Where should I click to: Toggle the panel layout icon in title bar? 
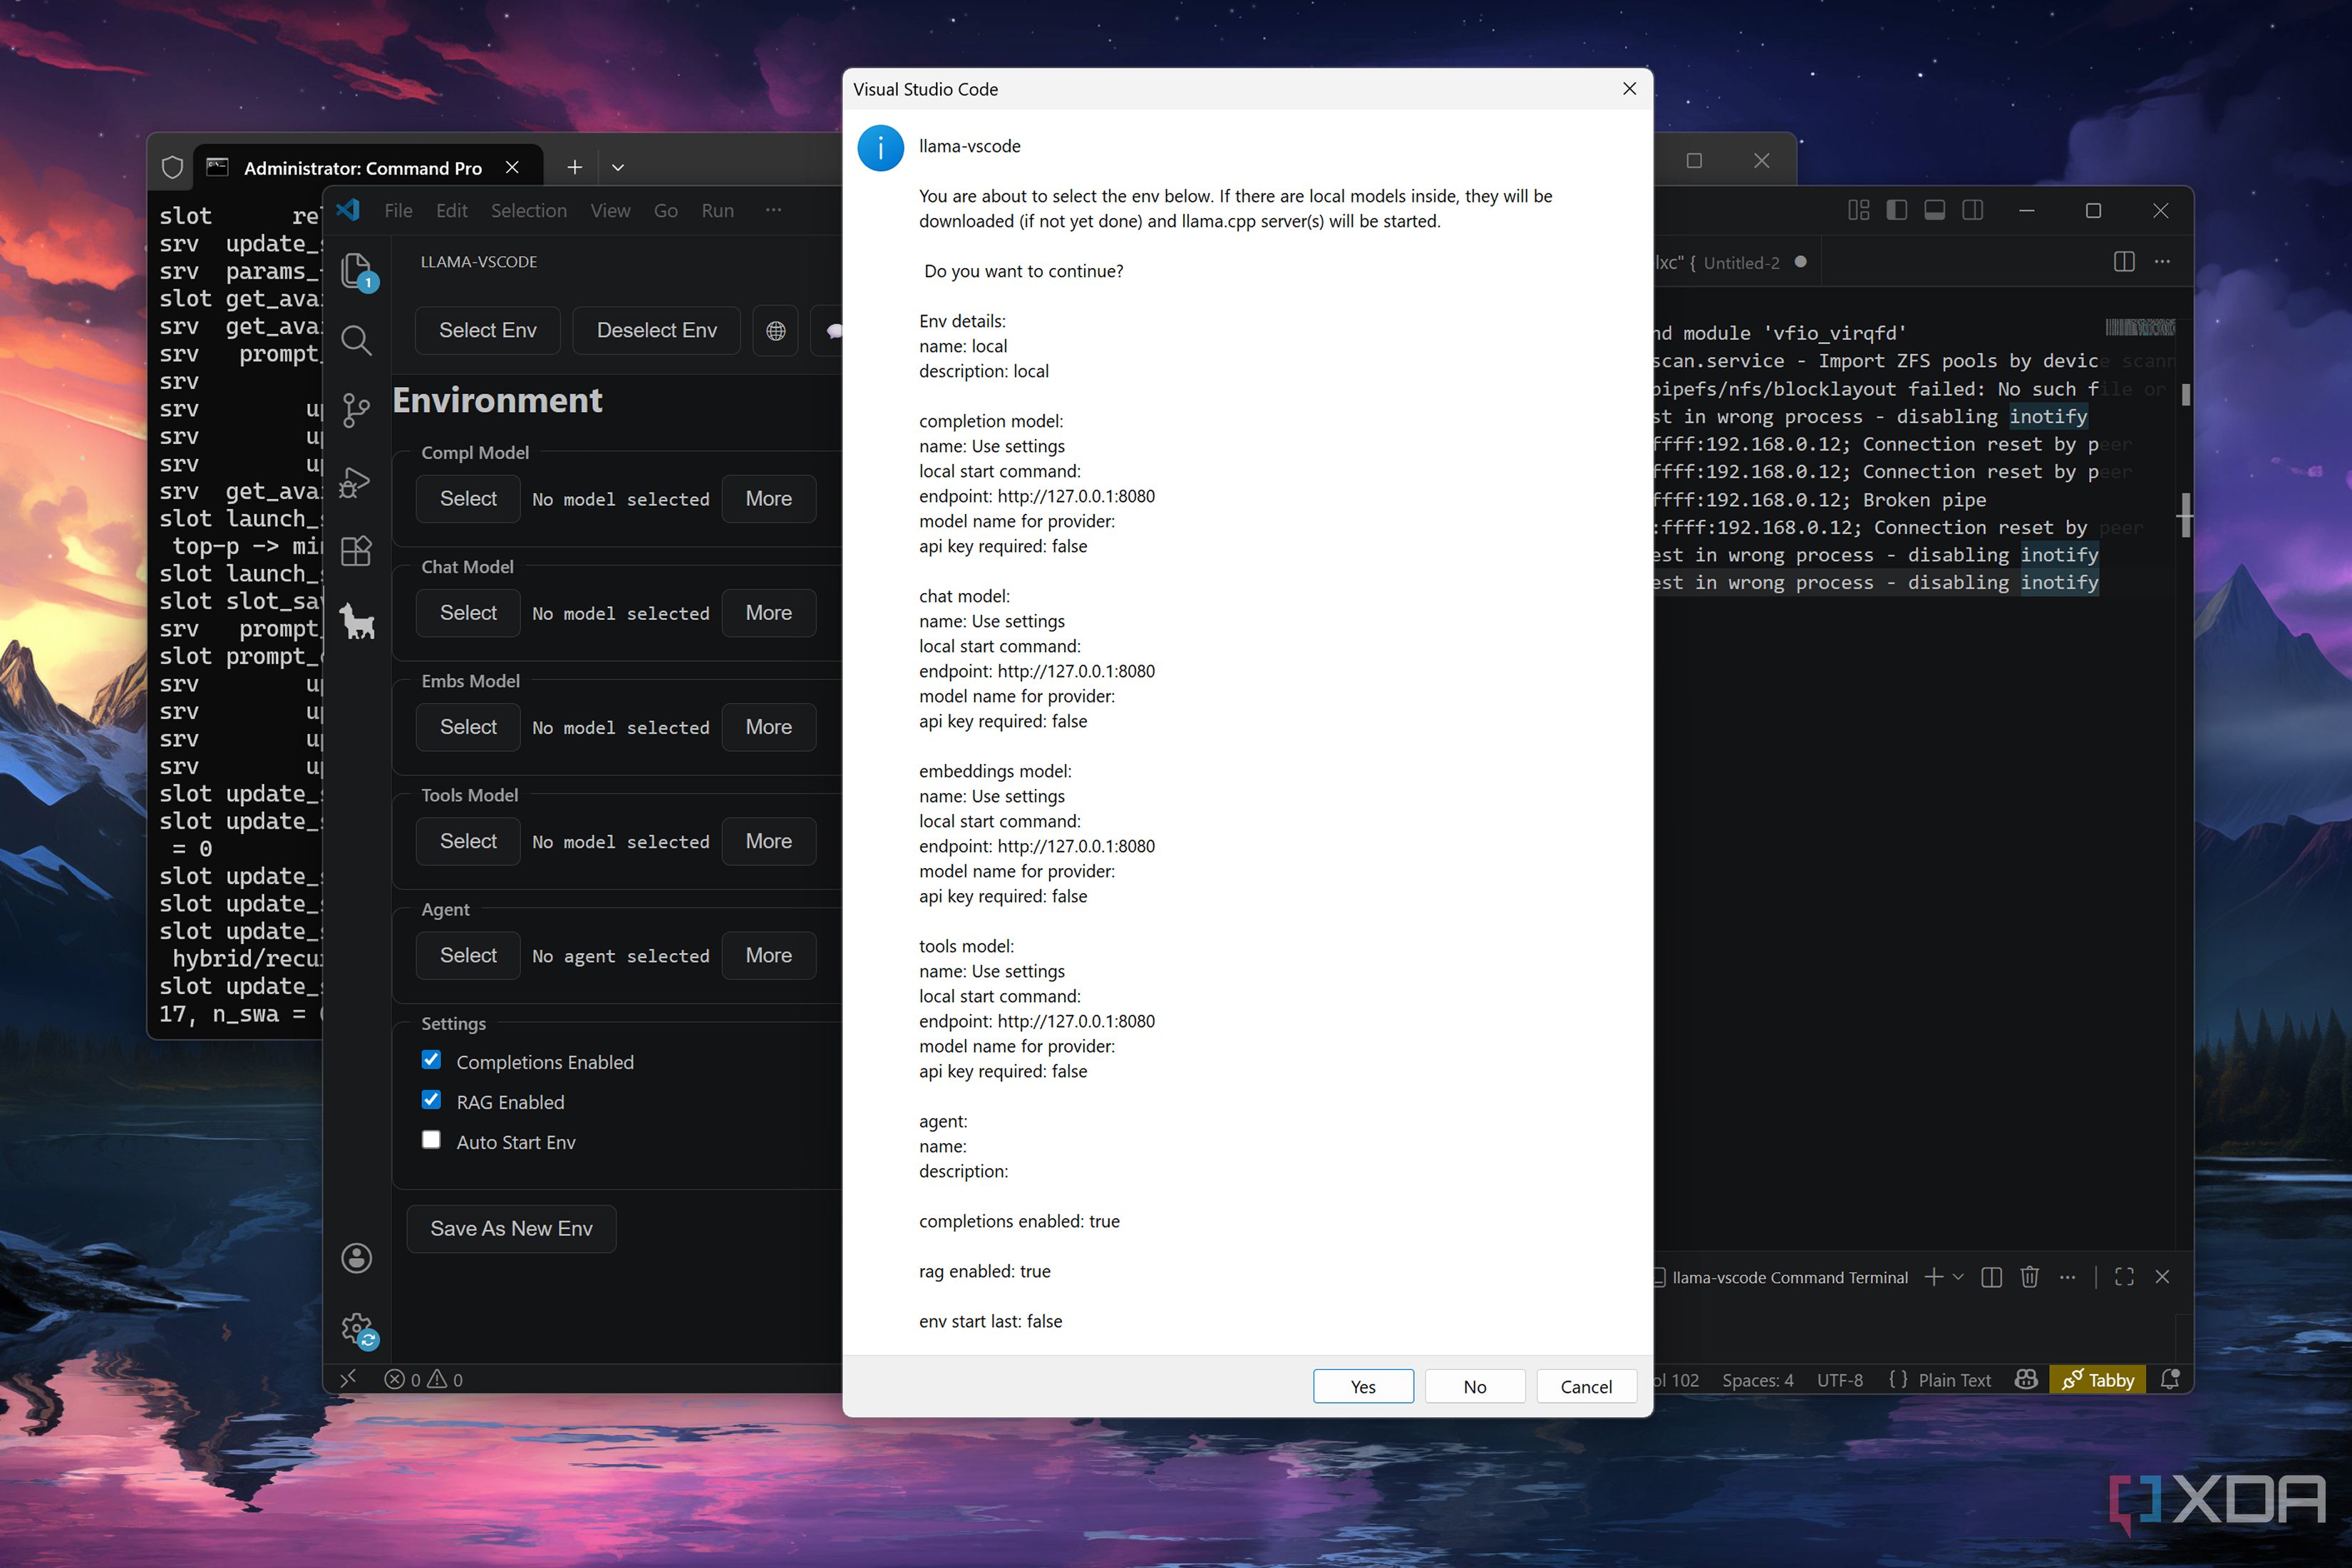coord(1934,210)
